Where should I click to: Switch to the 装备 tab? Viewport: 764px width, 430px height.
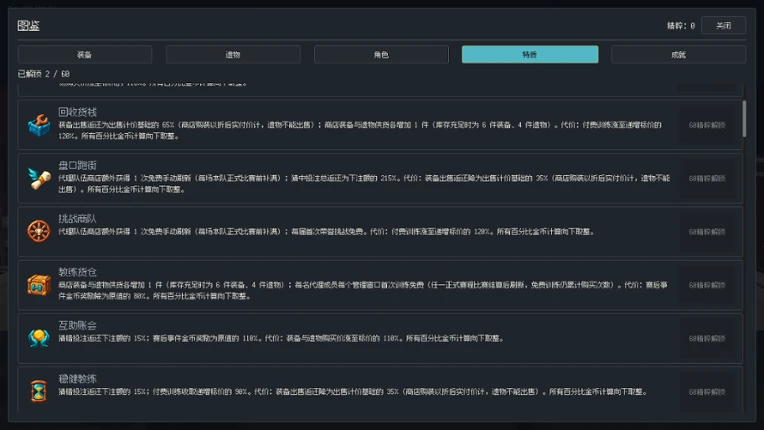tap(85, 55)
